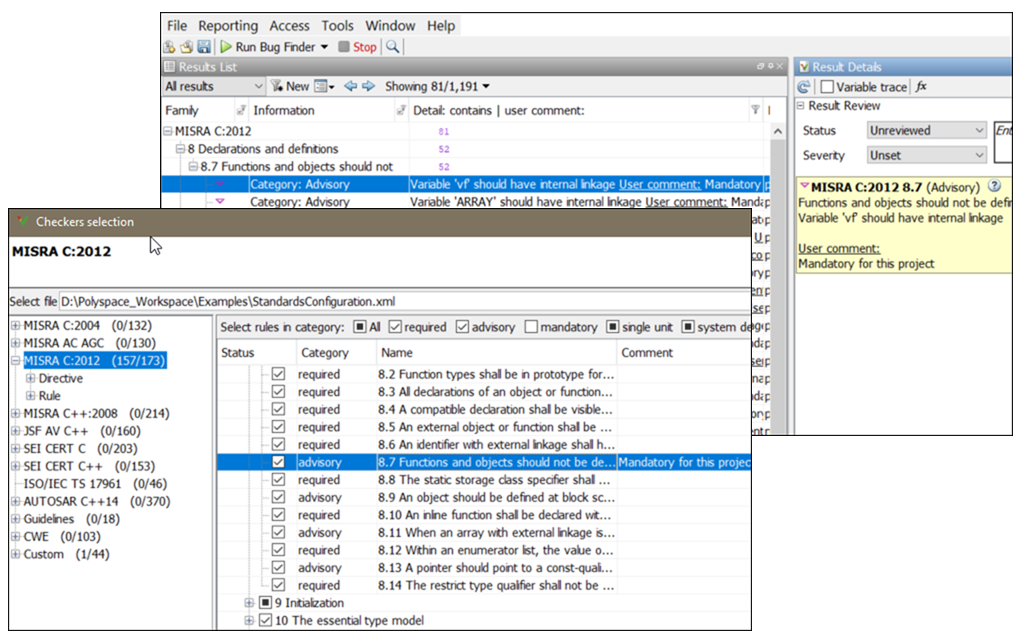The width and height of the screenshot is (1016, 640).
Task: Click the save floppy disk icon
Action: (203, 47)
